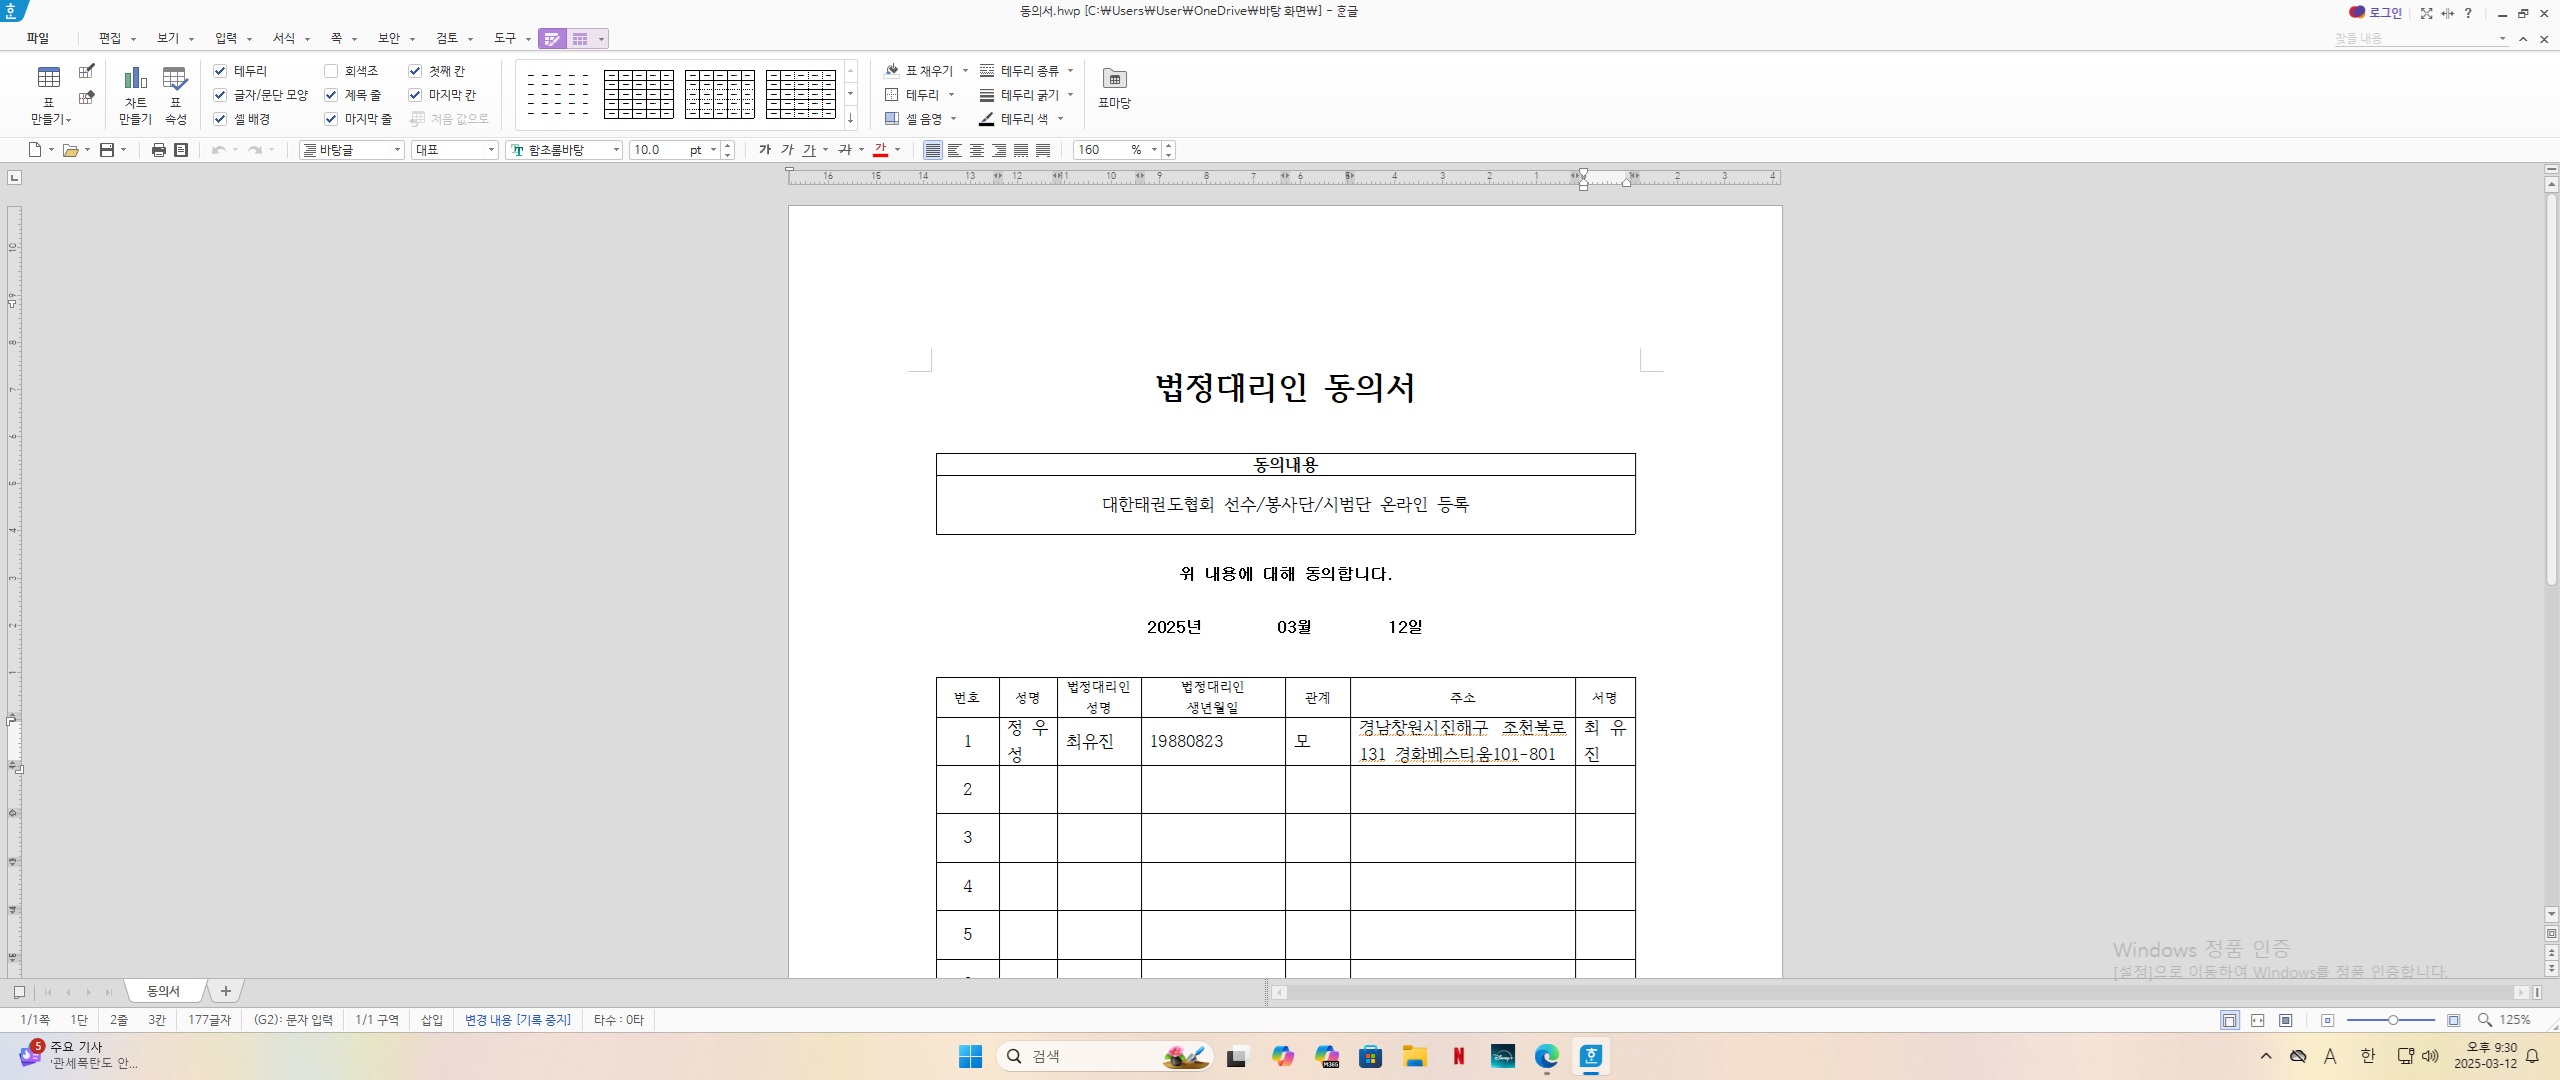Click the 삽입 insert mode indicator
This screenshot has width=2560, height=1080.
click(431, 1020)
